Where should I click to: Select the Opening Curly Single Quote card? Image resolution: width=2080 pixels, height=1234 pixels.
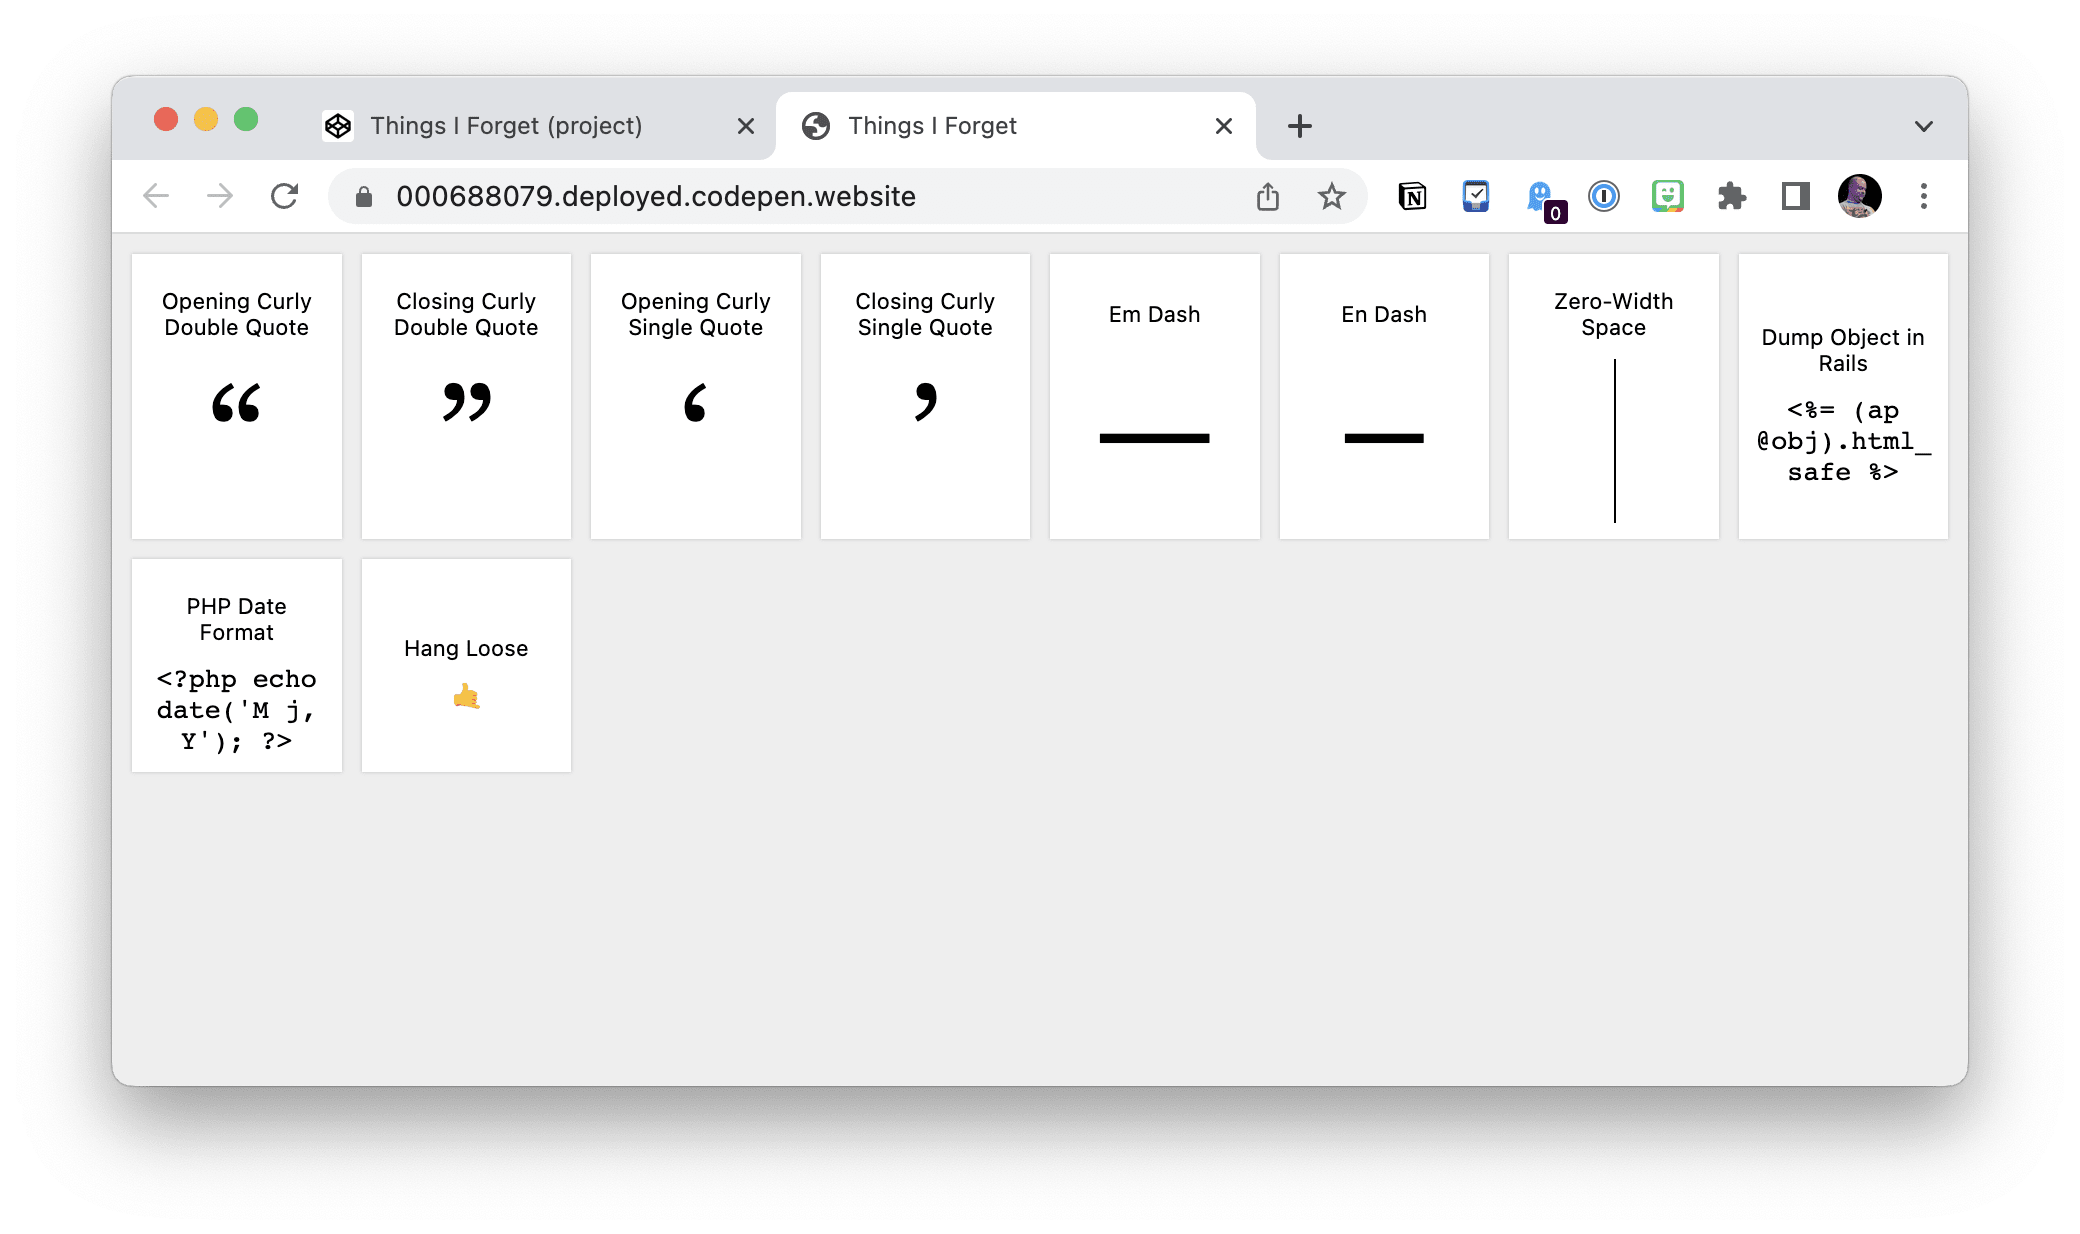click(696, 396)
